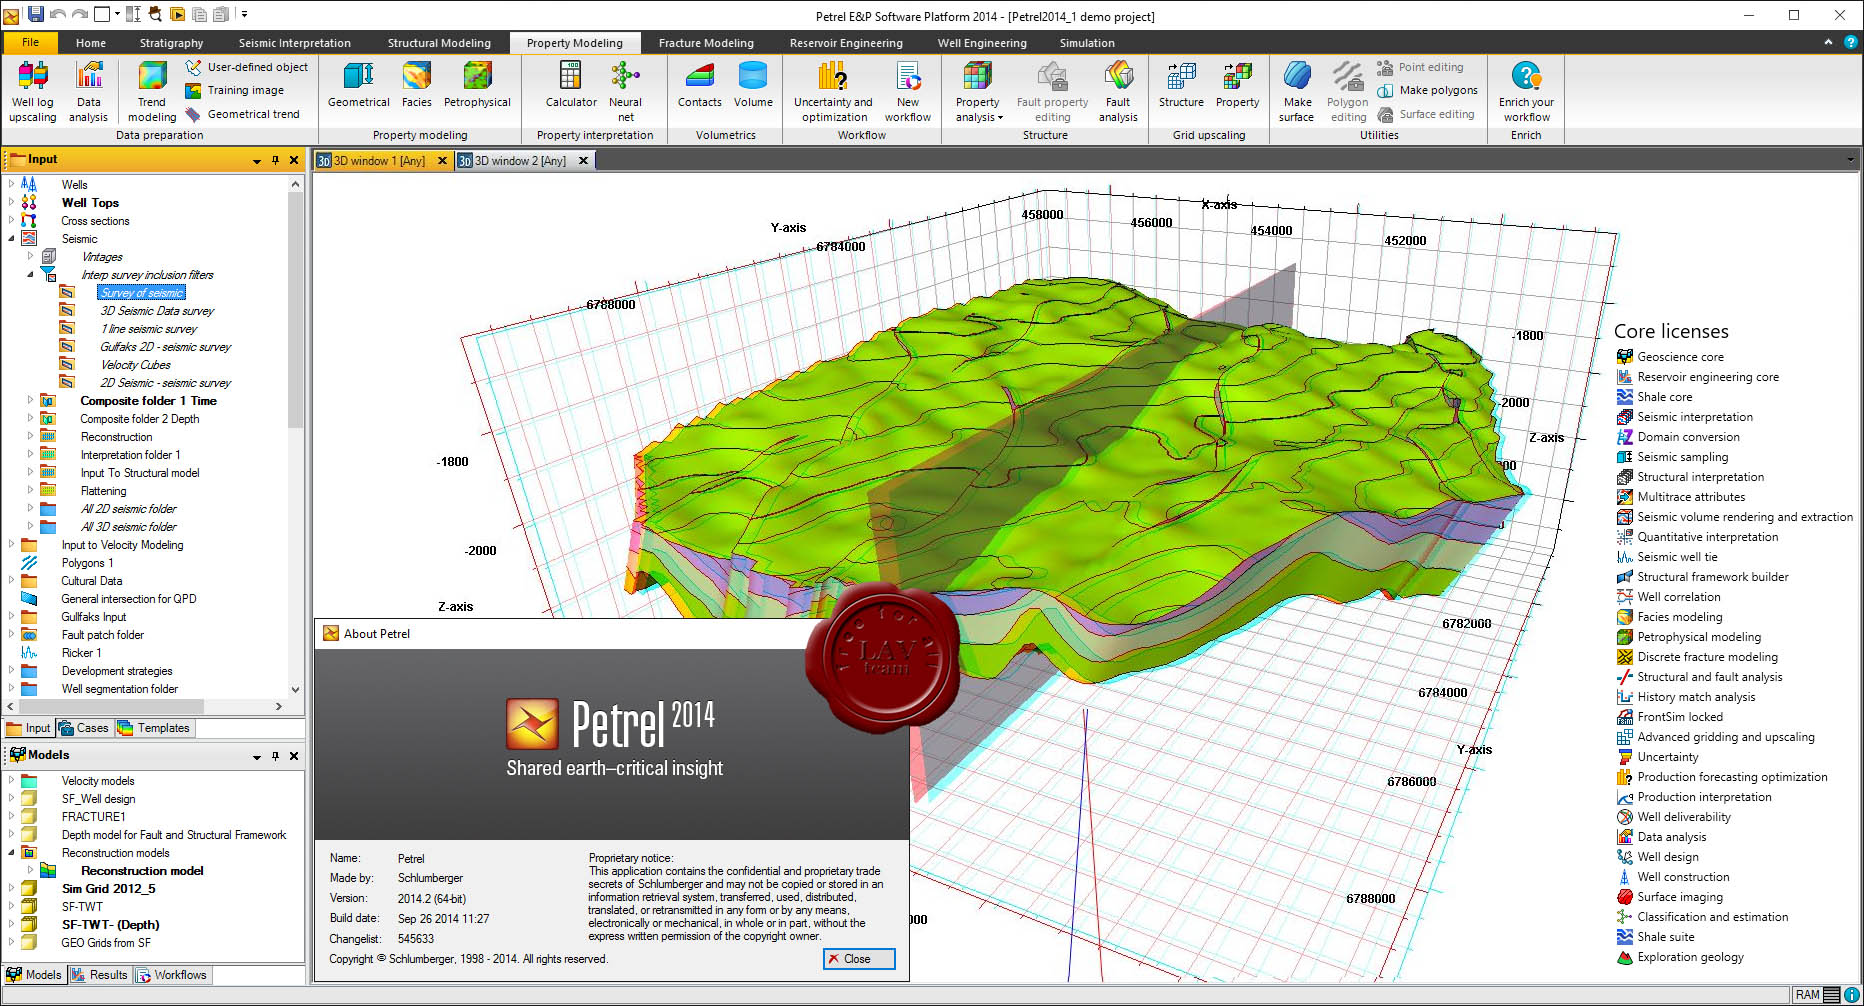Open the Simulation ribbon tab

point(1087,43)
